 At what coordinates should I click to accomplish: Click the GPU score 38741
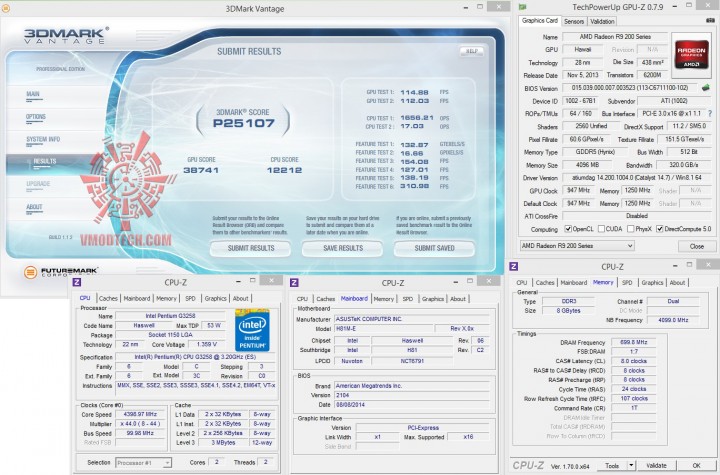pos(201,170)
